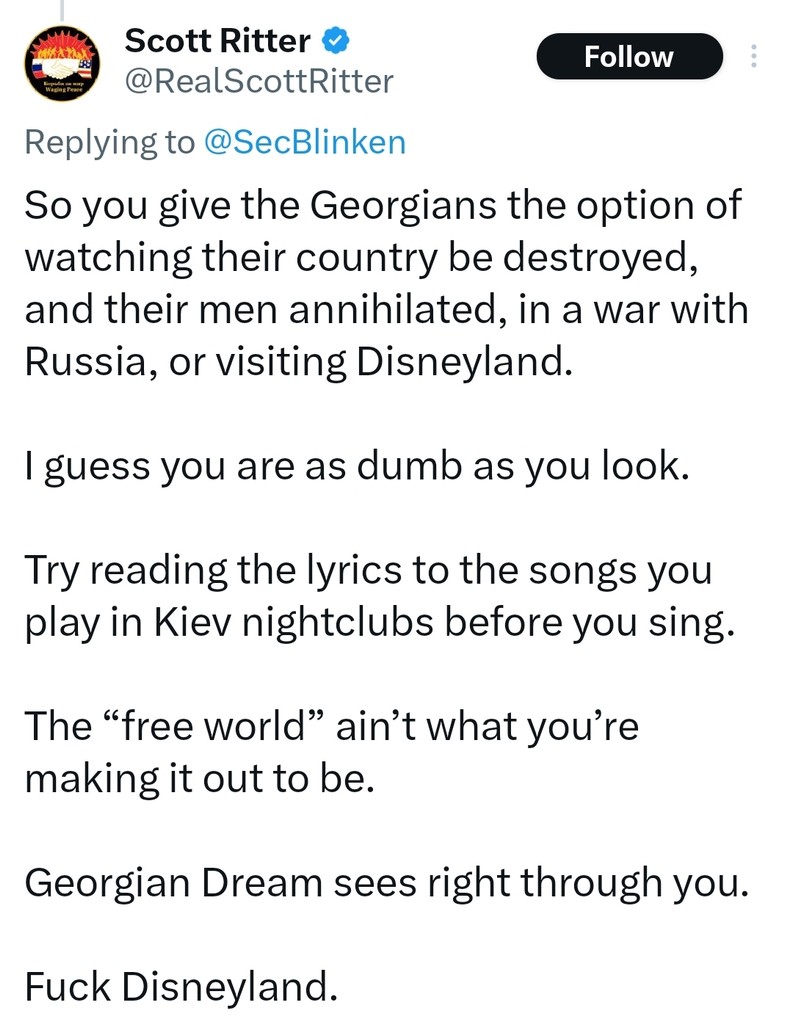Select "Georgian Dream sees right through you" line
793x1024 pixels.
pos(385,882)
